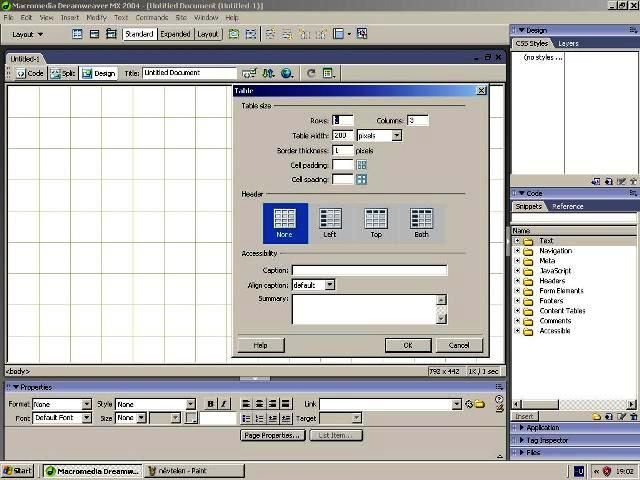Click the refresh design view icon
640x480 pixels.
coord(312,73)
